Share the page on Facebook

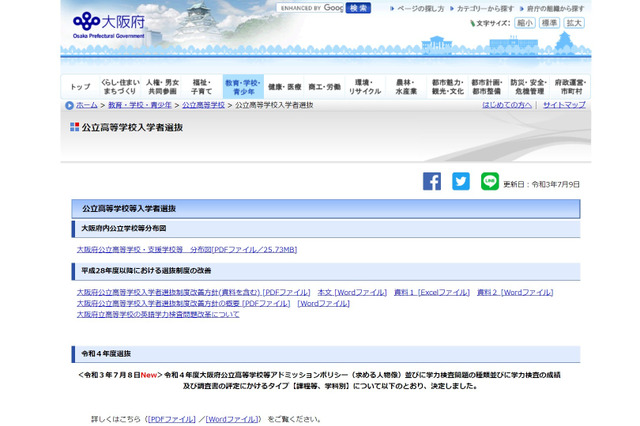tap(432, 181)
